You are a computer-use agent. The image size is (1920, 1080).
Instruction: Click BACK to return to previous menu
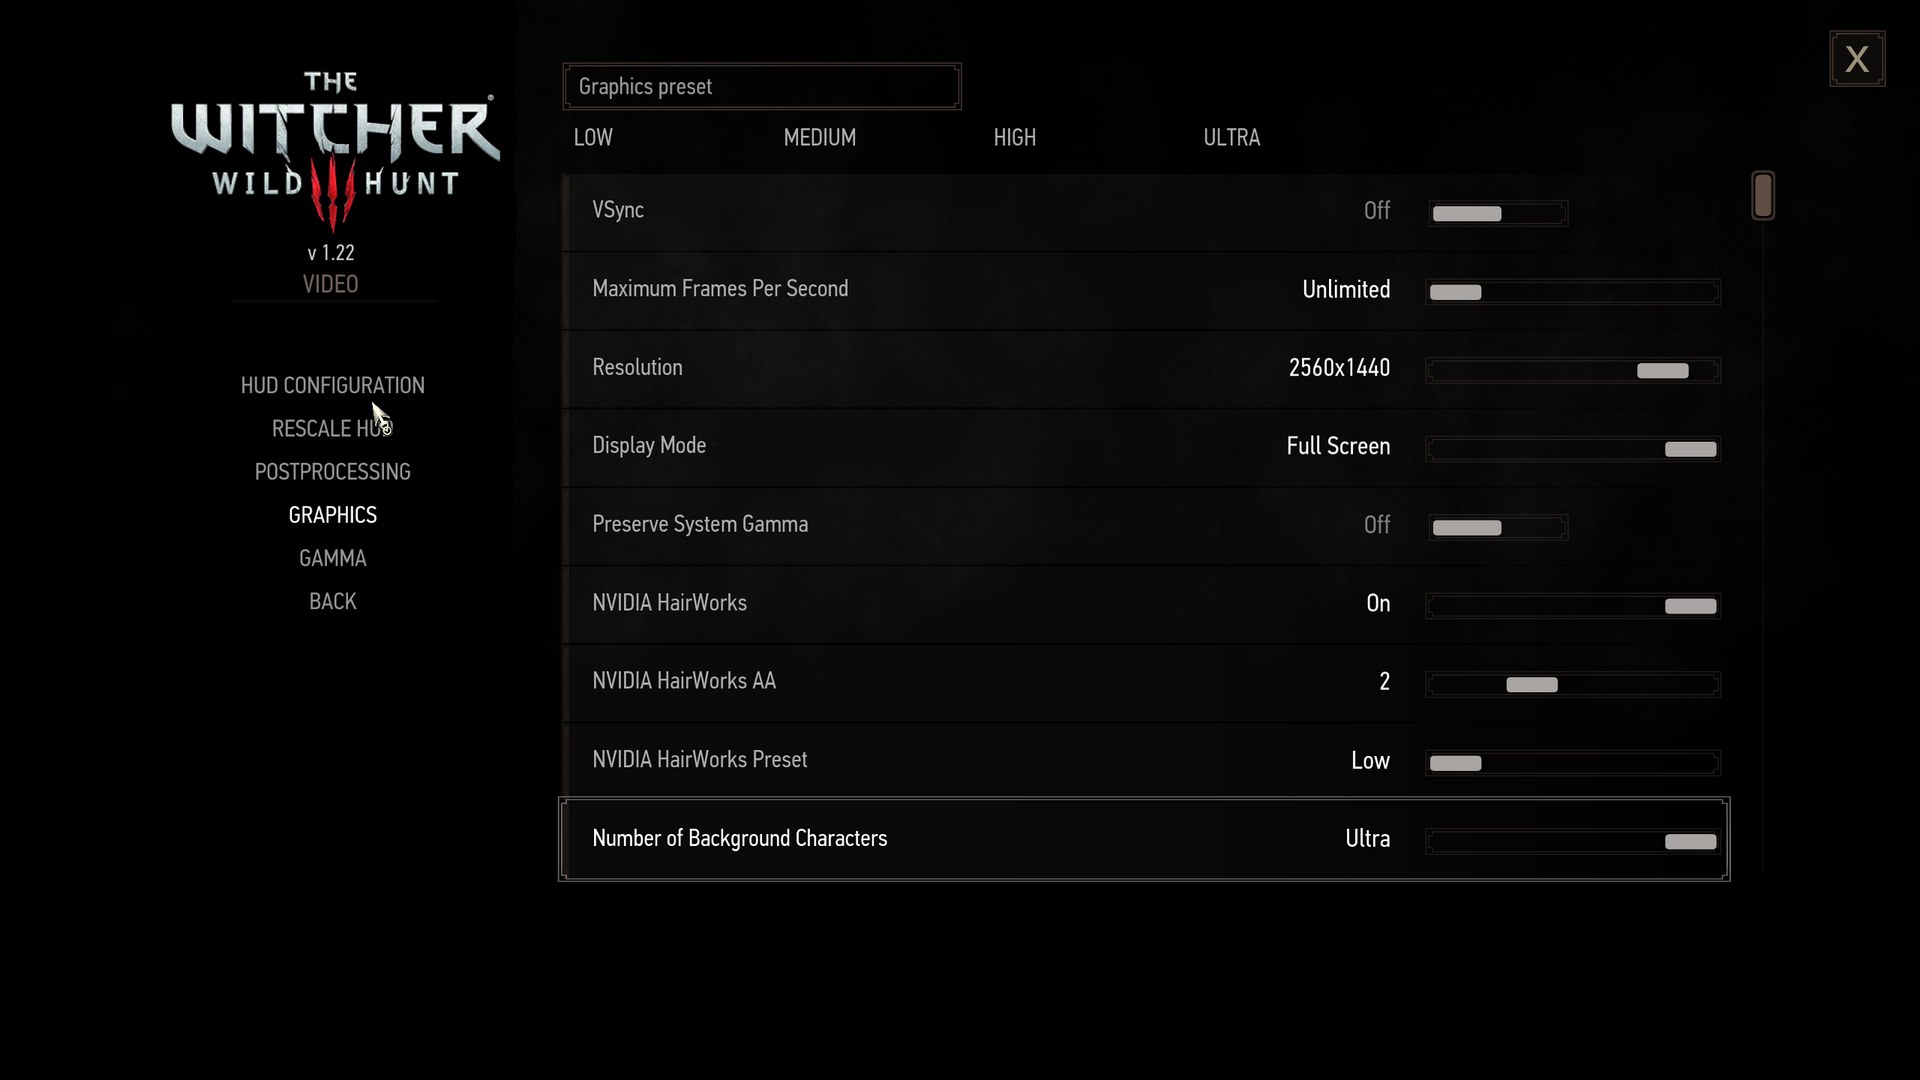[332, 600]
